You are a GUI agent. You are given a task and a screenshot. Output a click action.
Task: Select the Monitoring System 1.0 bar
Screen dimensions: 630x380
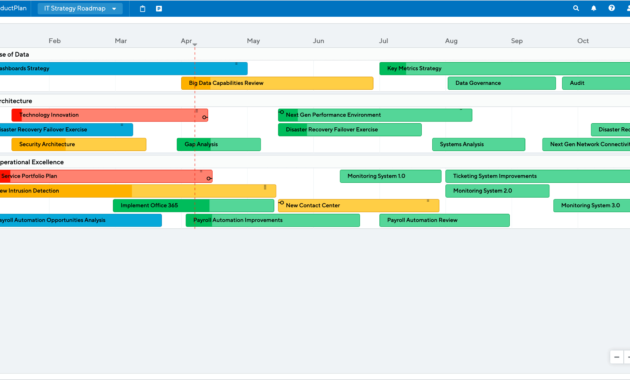pos(391,176)
